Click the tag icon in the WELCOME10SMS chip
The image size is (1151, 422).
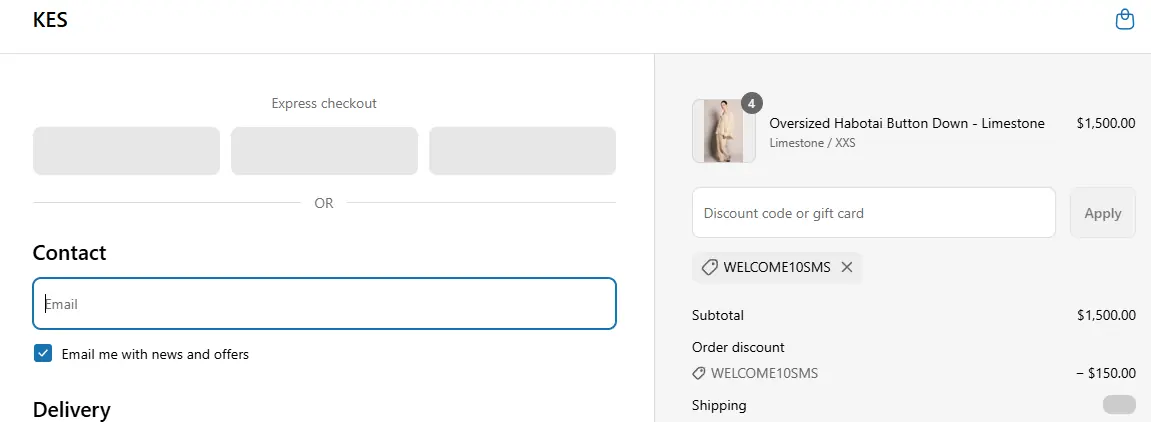(709, 267)
